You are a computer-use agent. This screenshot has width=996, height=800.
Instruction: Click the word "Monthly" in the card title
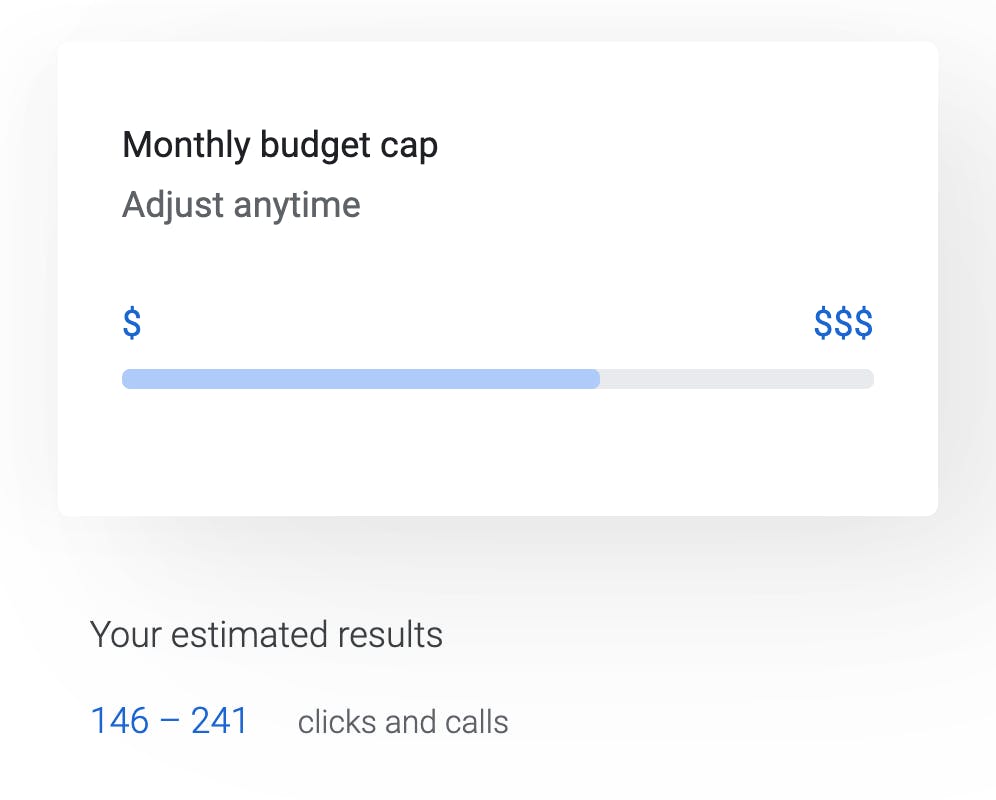(186, 146)
